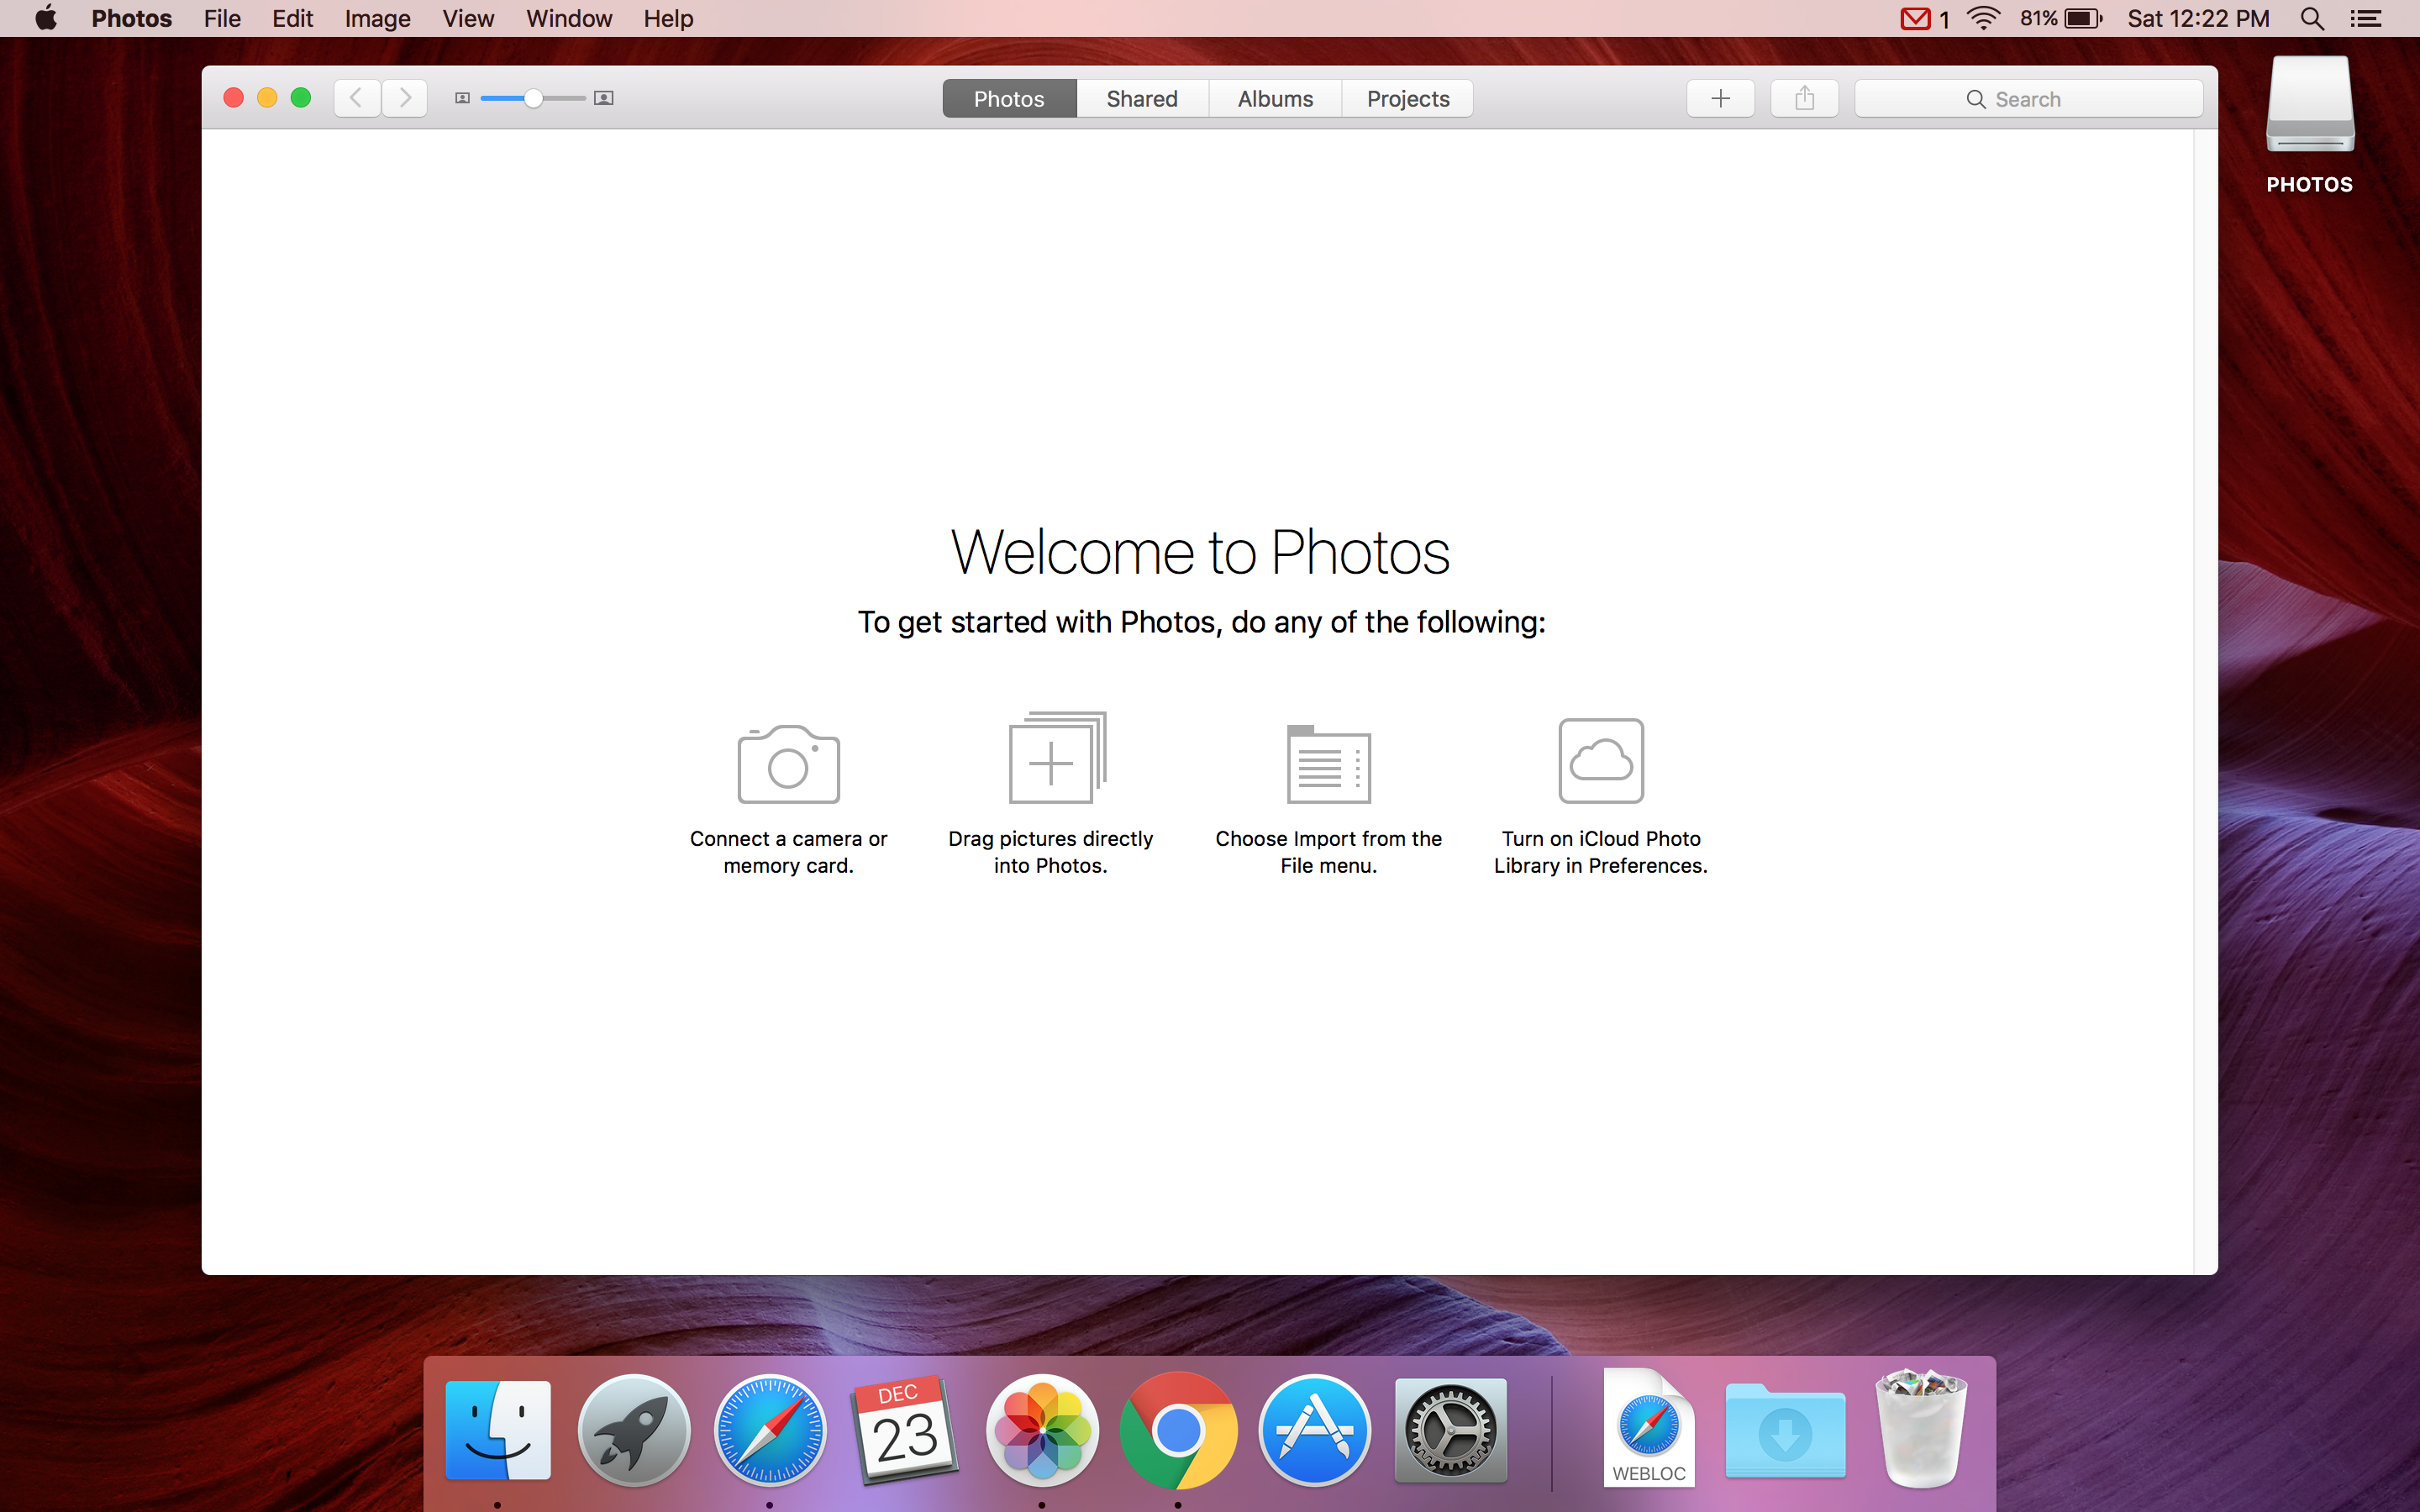Open Spotlight search in the menu bar

click(x=2312, y=18)
